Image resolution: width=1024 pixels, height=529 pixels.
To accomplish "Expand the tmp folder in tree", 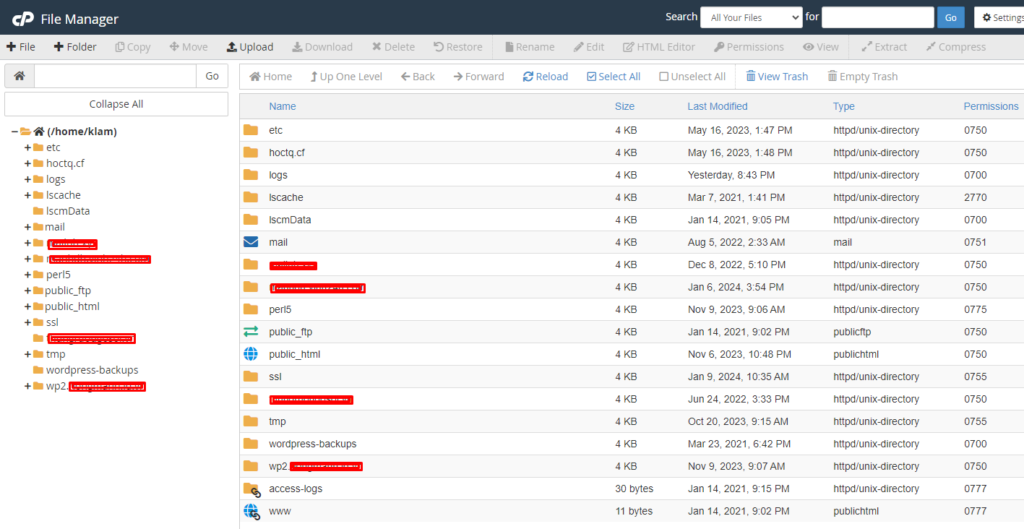I will pyautogui.click(x=27, y=354).
